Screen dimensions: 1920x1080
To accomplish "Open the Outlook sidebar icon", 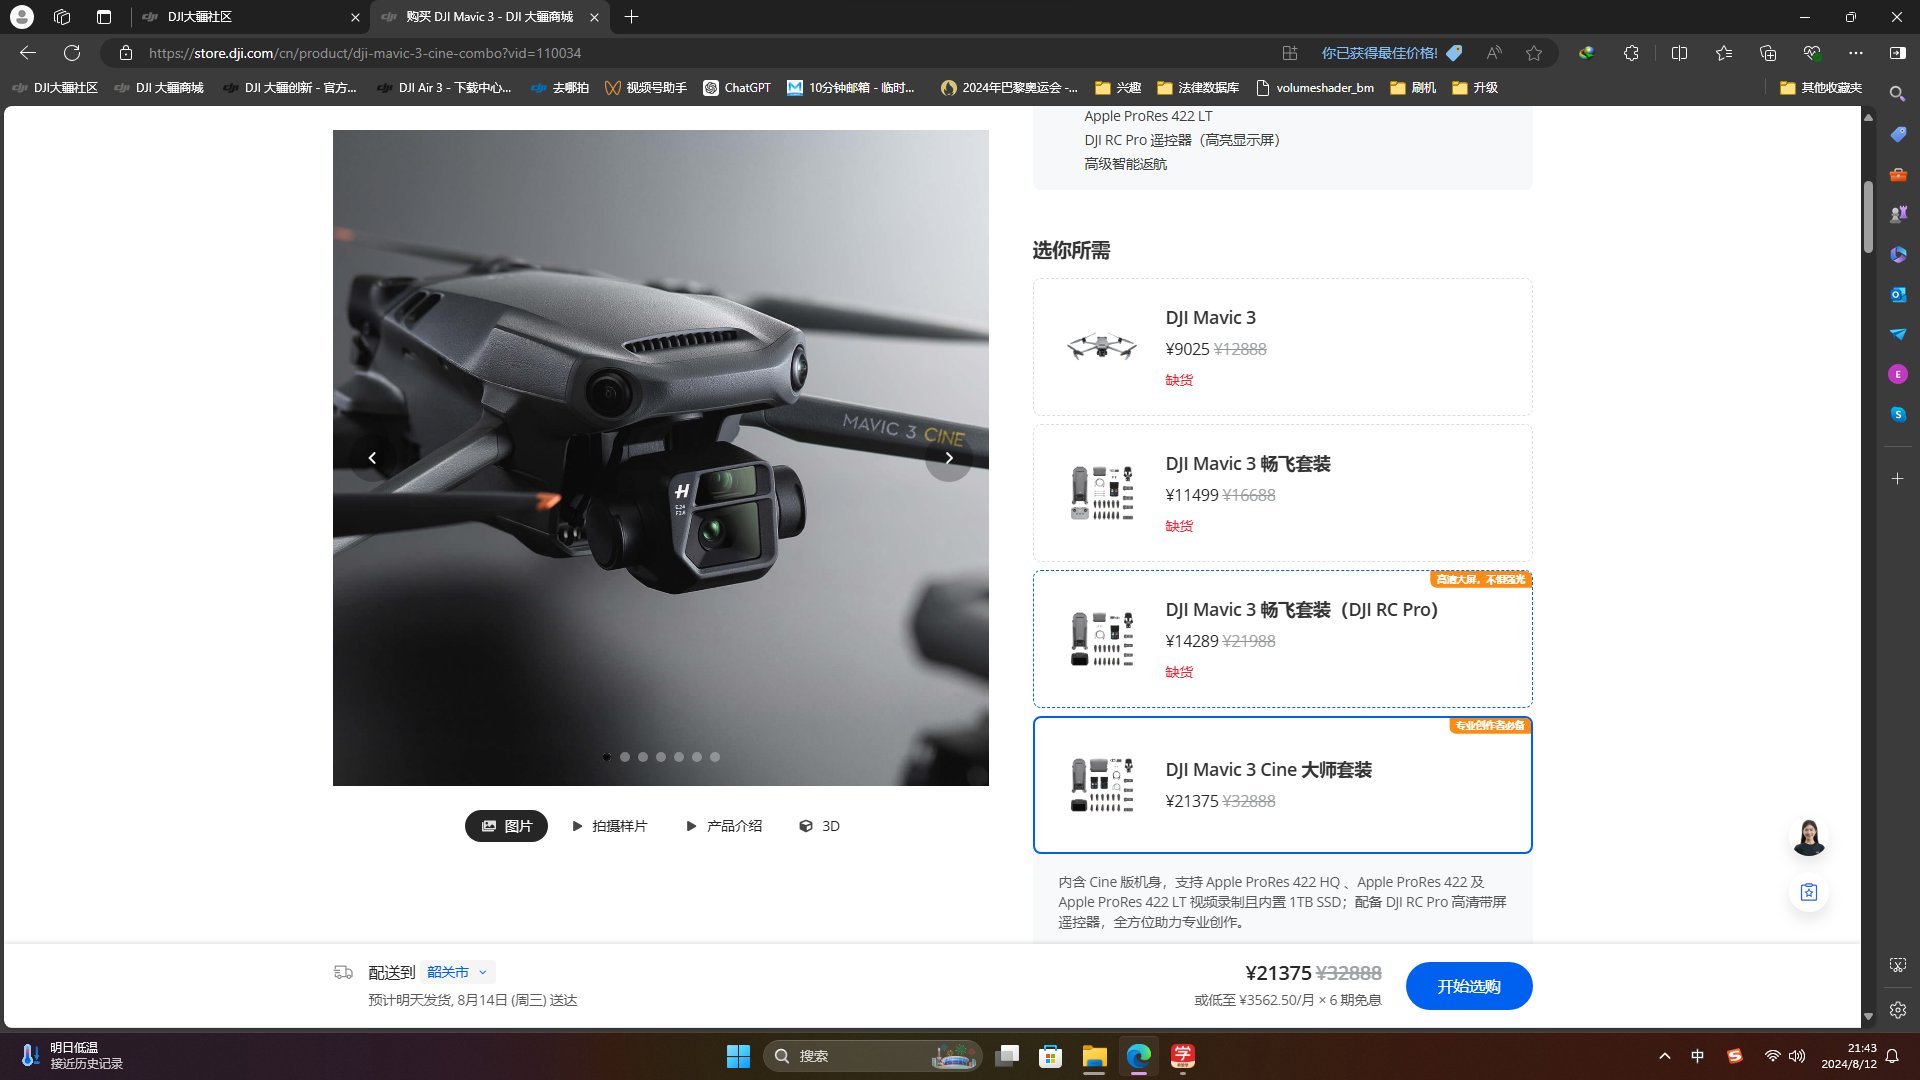I will (x=1898, y=294).
